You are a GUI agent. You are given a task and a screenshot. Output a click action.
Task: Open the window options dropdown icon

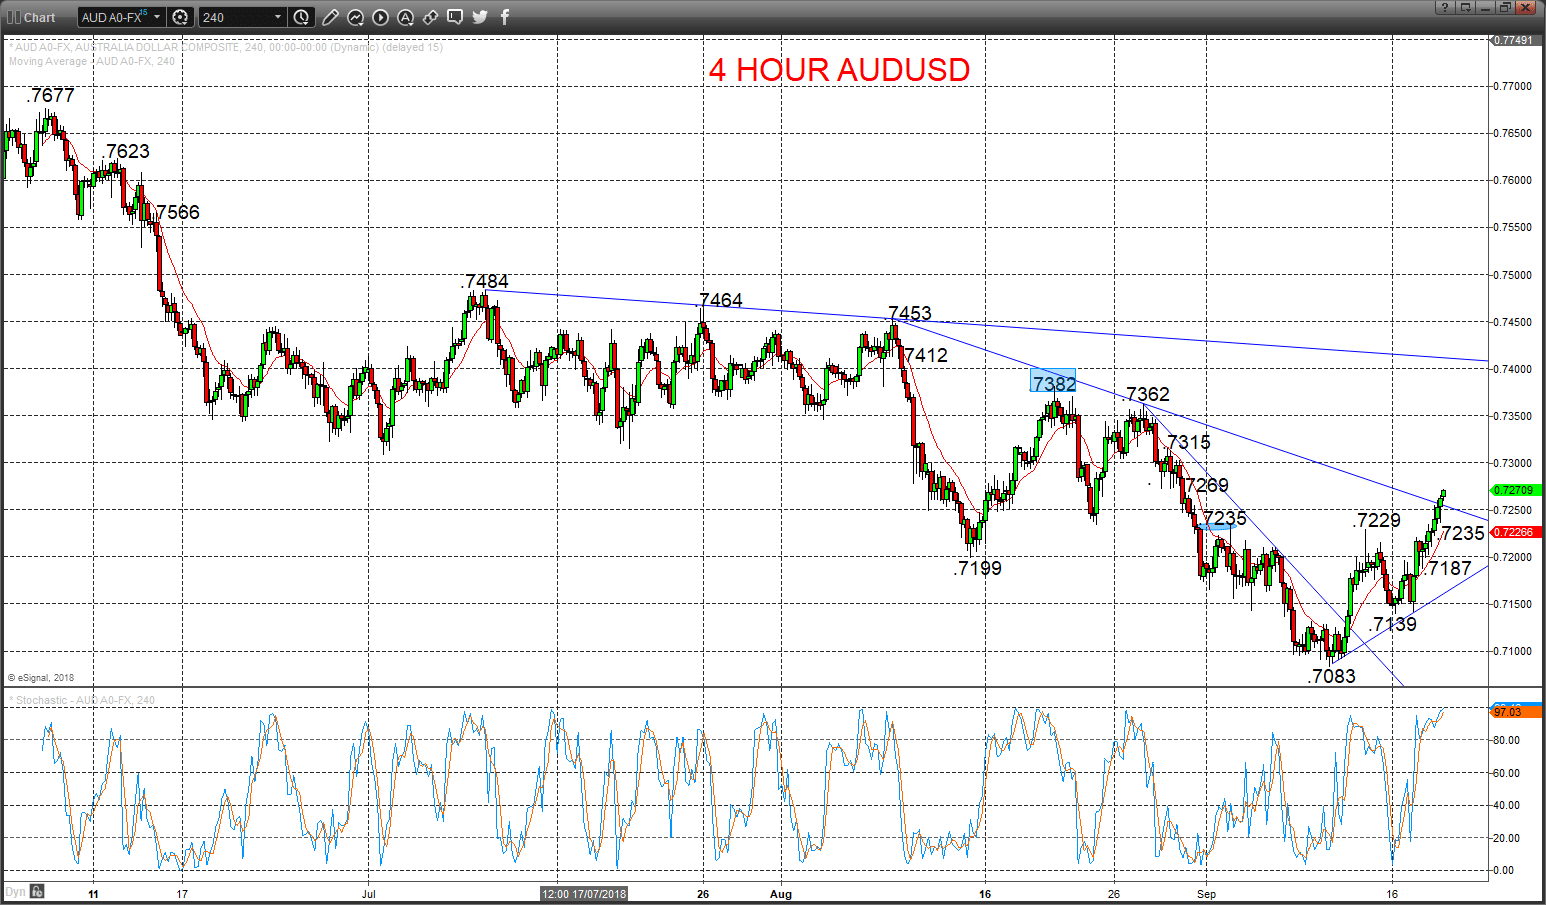[1465, 7]
